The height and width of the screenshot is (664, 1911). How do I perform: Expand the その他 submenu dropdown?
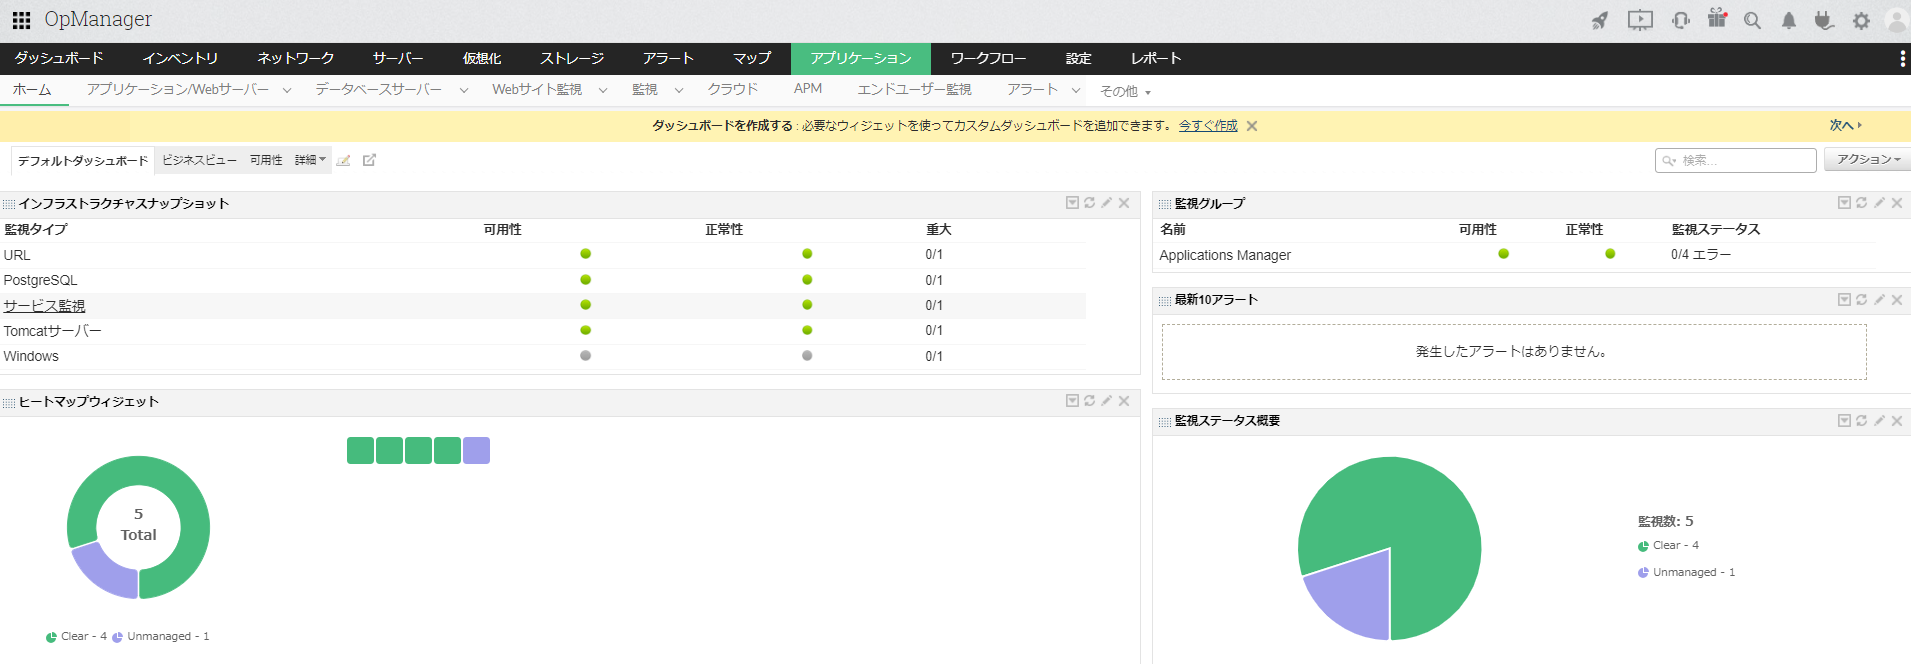(x=1125, y=92)
